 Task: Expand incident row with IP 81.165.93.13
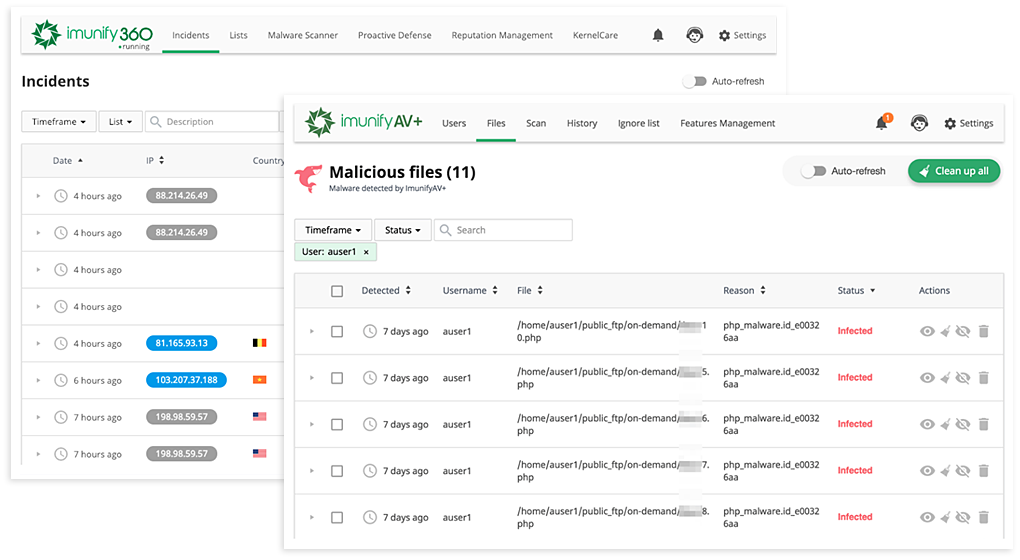pyautogui.click(x=38, y=343)
